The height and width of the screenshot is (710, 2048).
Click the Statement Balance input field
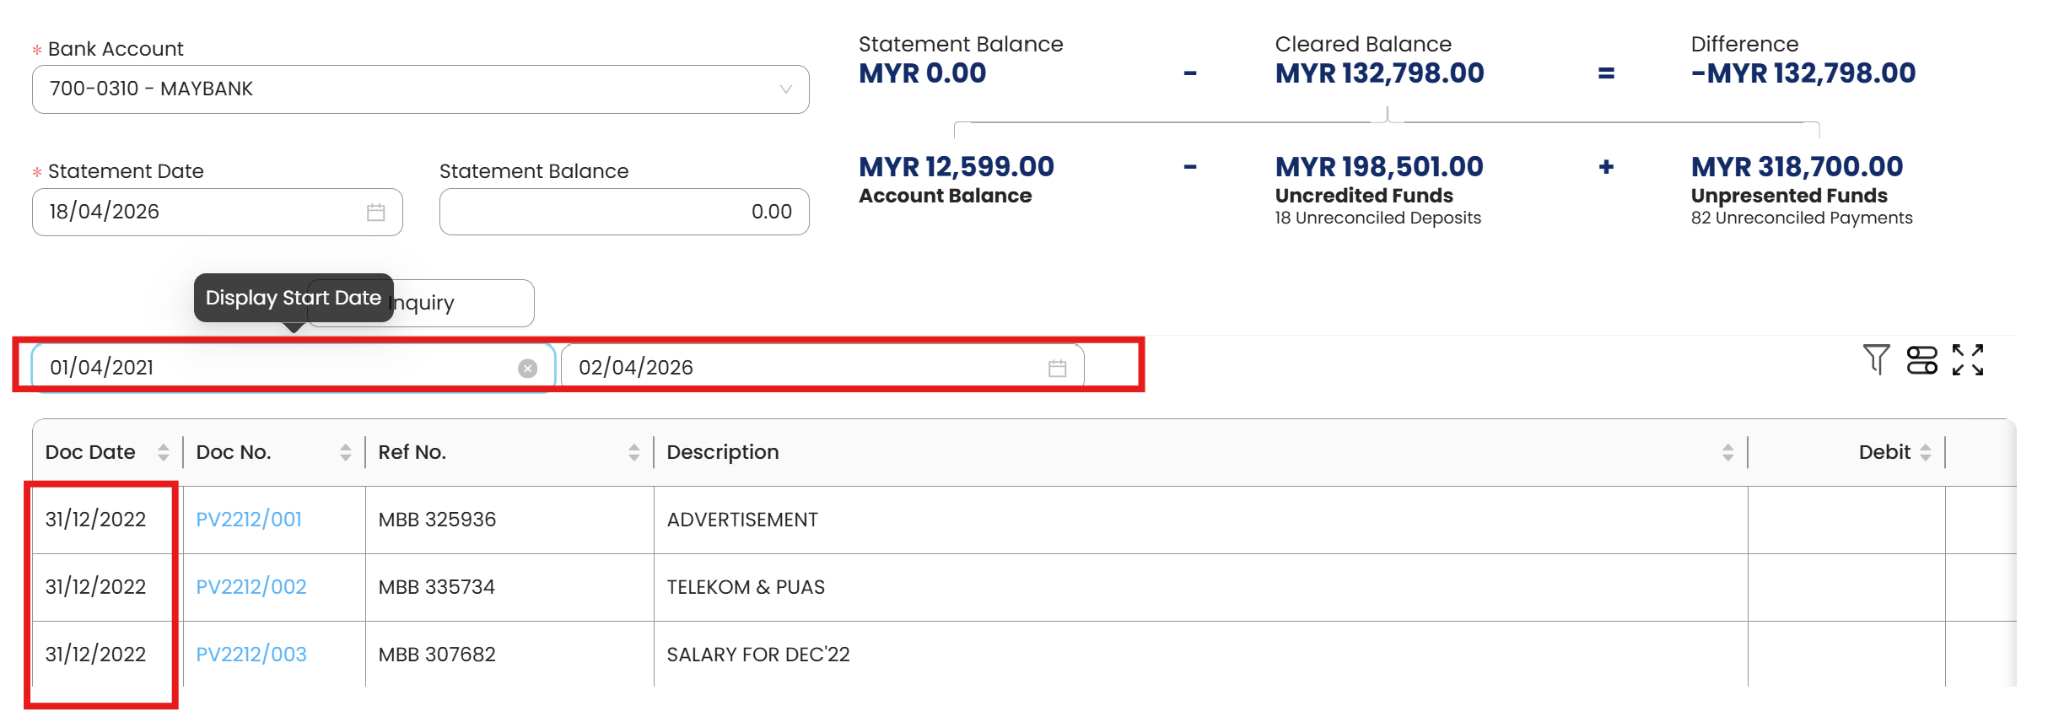click(x=623, y=212)
